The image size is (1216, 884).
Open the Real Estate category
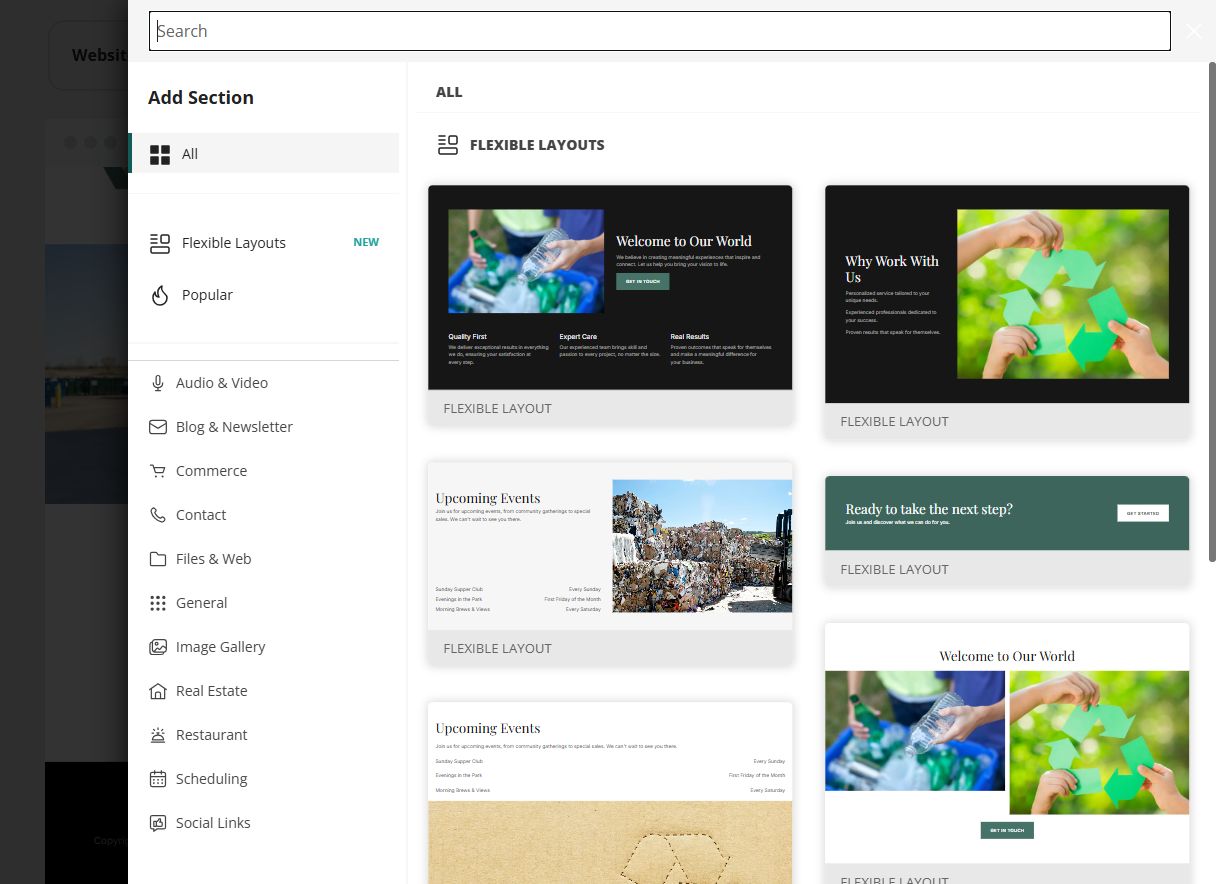click(212, 691)
